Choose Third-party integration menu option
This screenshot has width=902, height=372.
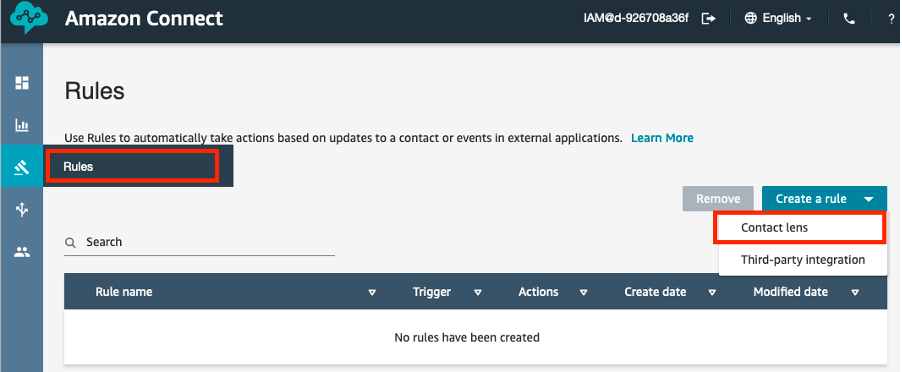(803, 260)
